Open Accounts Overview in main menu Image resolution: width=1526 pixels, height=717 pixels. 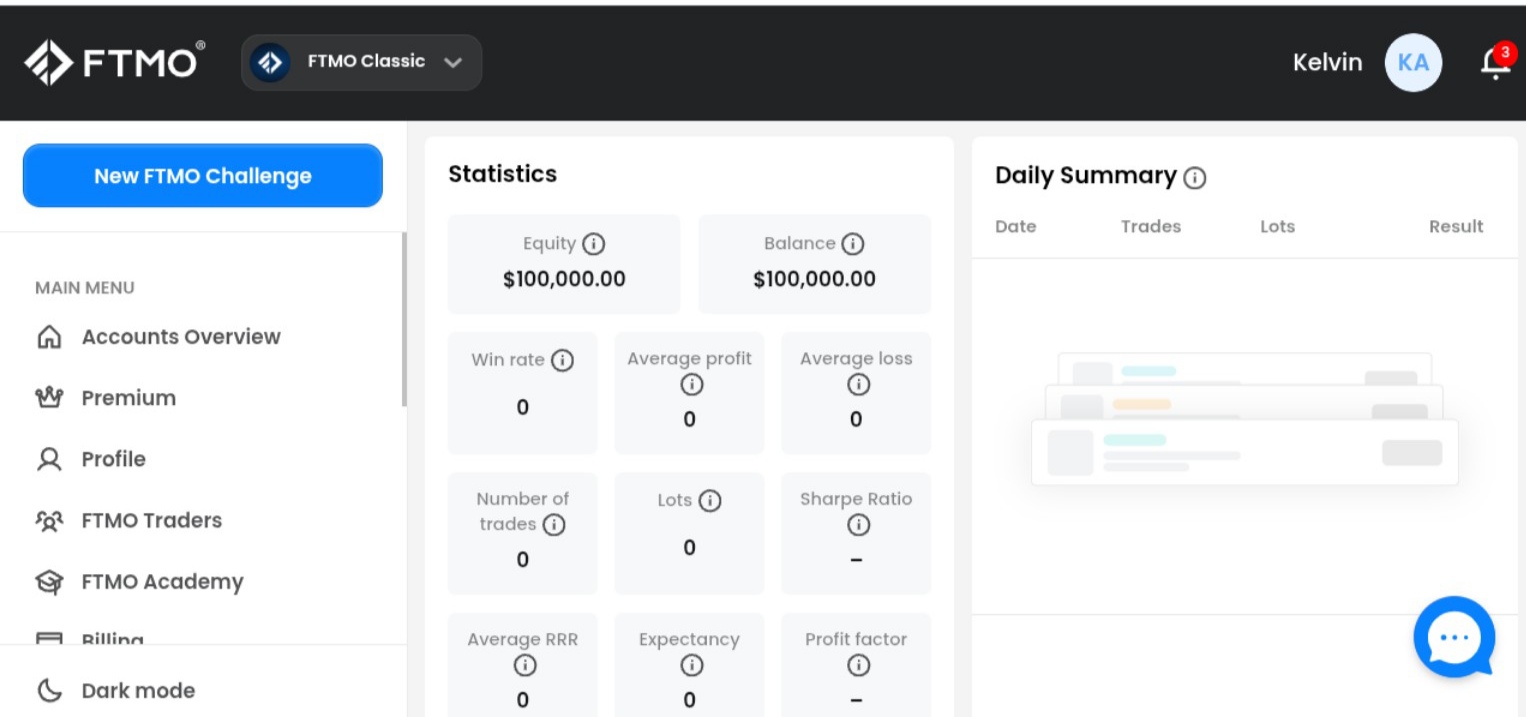click(x=158, y=337)
